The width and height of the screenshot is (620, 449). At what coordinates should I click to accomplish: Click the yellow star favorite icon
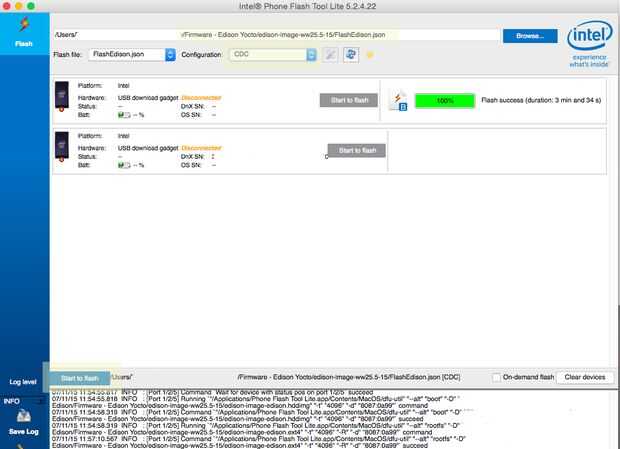pos(370,55)
